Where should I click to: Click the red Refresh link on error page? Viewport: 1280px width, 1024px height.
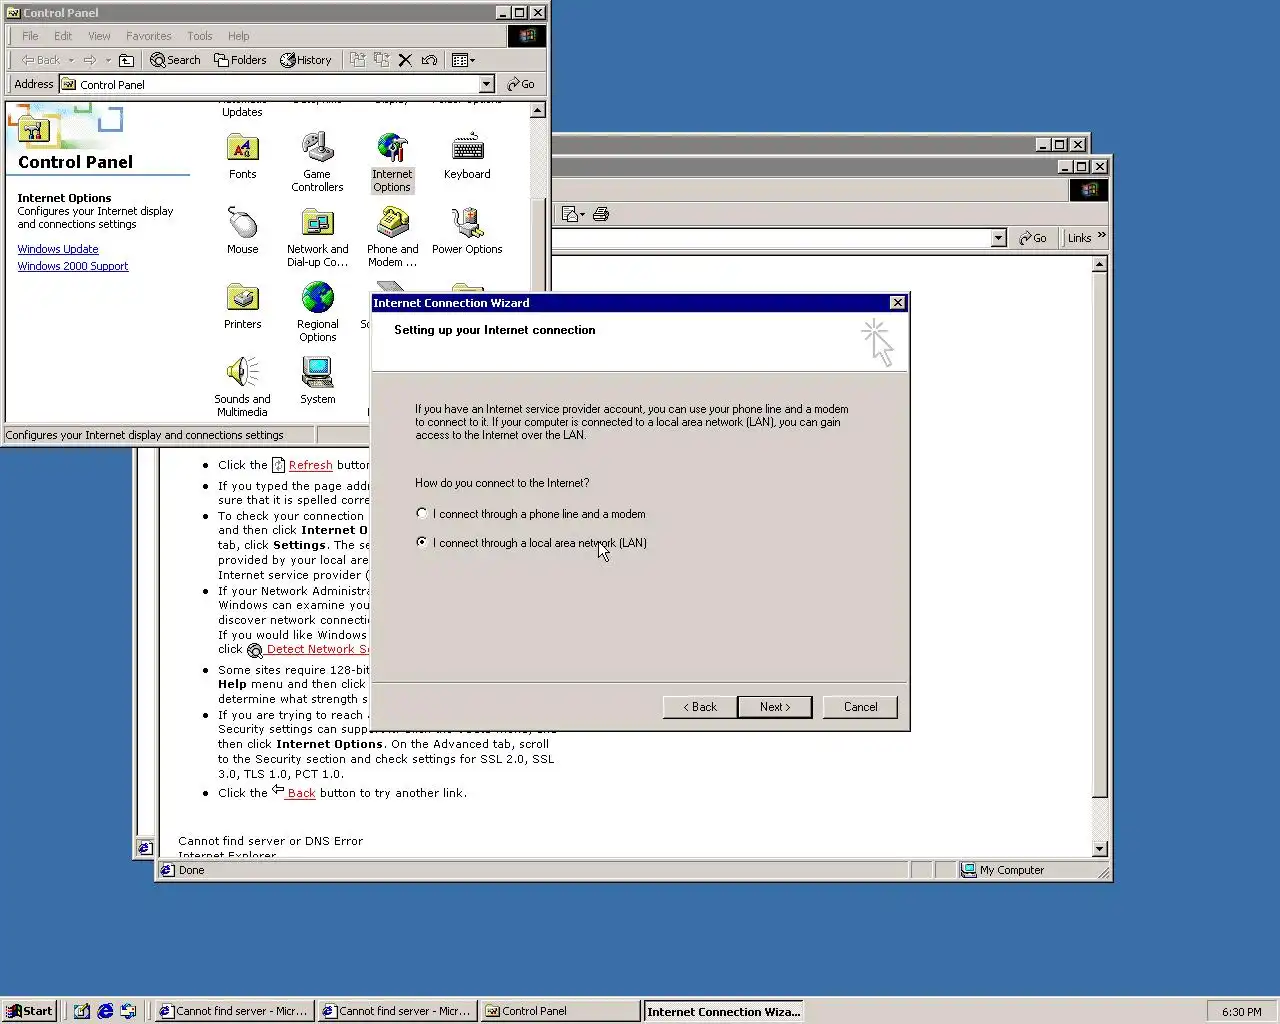pyautogui.click(x=310, y=465)
